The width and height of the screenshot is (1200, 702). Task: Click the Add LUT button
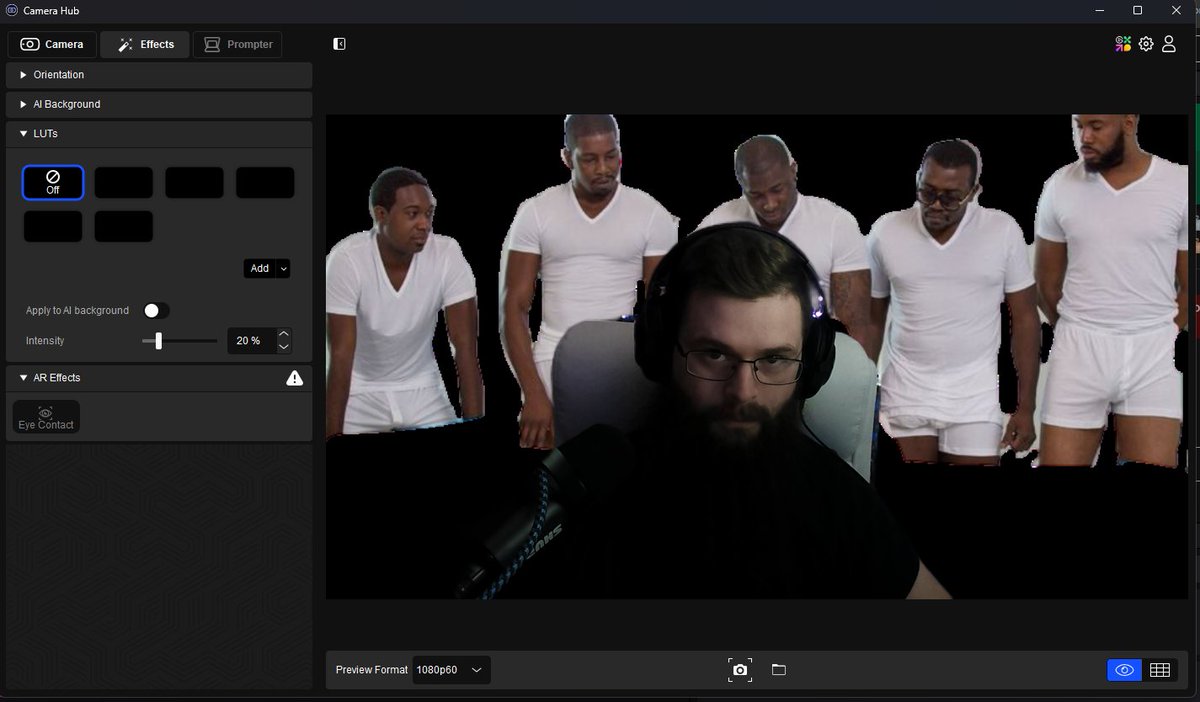[x=259, y=268]
